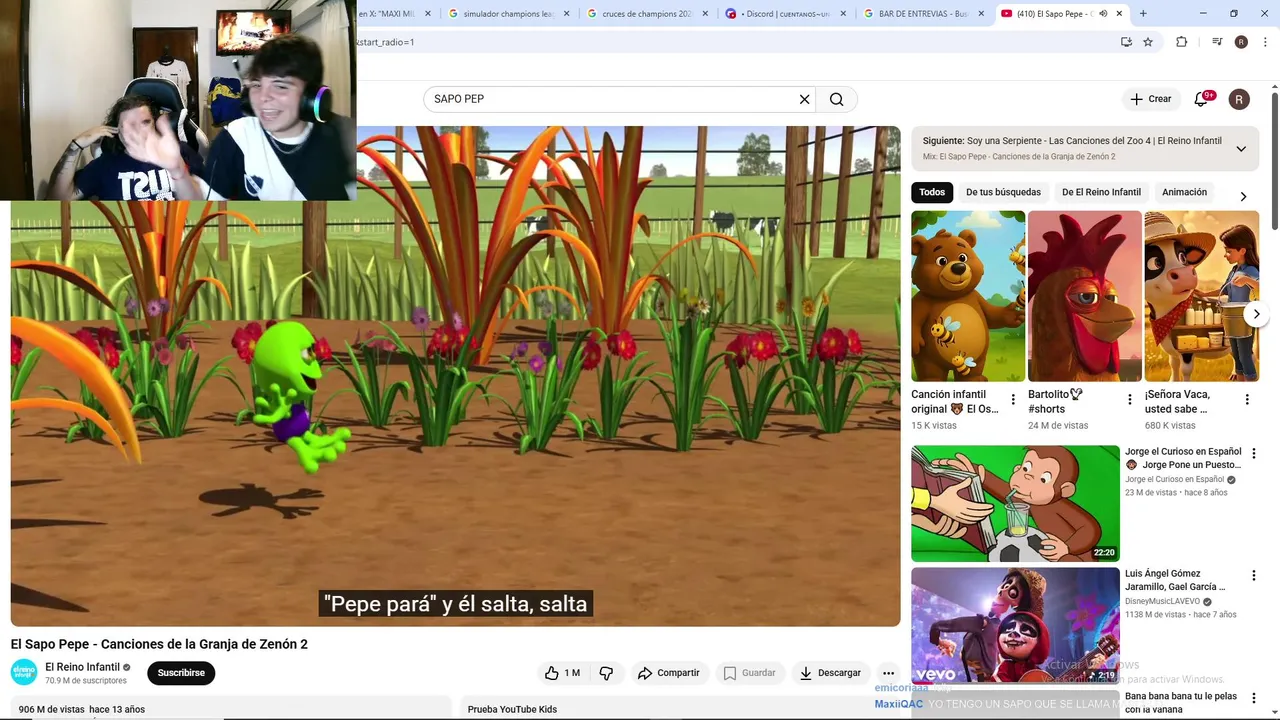The height and width of the screenshot is (720, 1280).
Task: Open the YouTube account avatar menu
Action: [1239, 99]
